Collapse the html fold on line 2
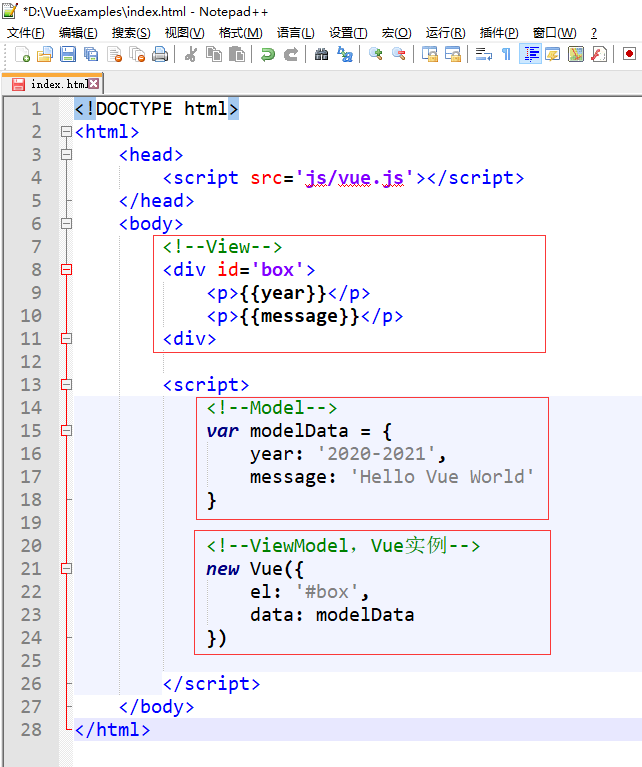The width and height of the screenshot is (642, 767). point(67,132)
